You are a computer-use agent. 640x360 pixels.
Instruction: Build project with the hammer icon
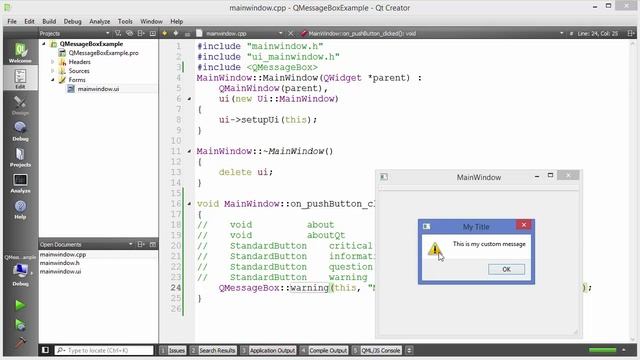pyautogui.click(x=20, y=342)
